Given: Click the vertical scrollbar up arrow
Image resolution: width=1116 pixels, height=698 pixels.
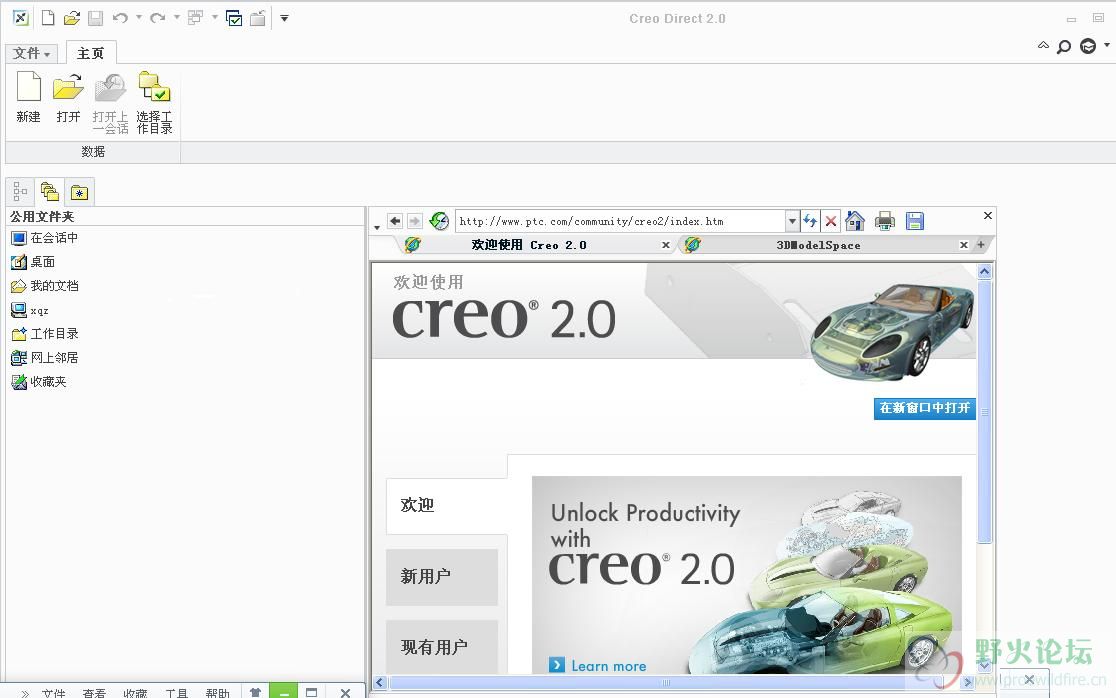Looking at the screenshot, I should [984, 271].
